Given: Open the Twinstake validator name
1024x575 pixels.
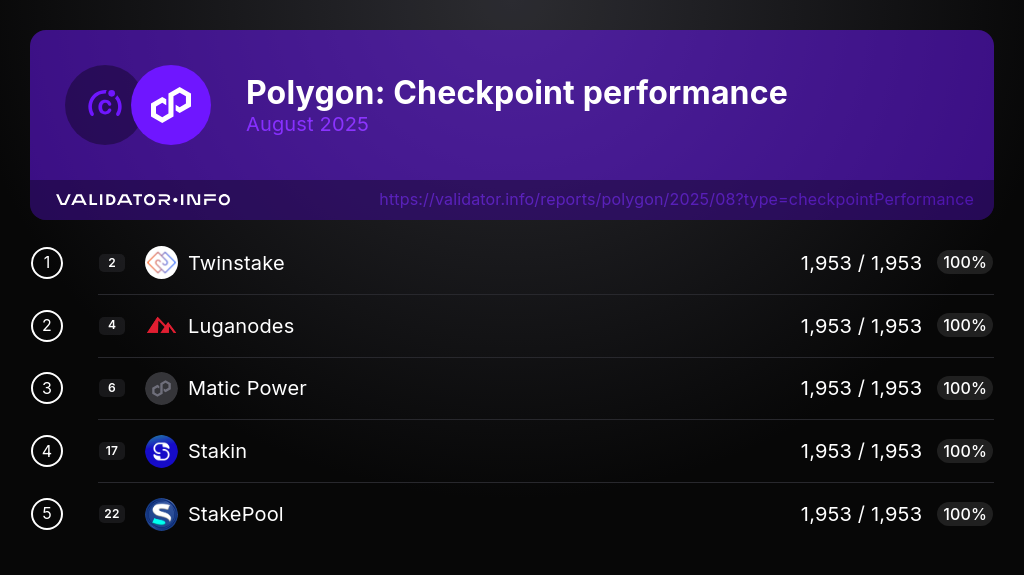Looking at the screenshot, I should click(x=236, y=263).
